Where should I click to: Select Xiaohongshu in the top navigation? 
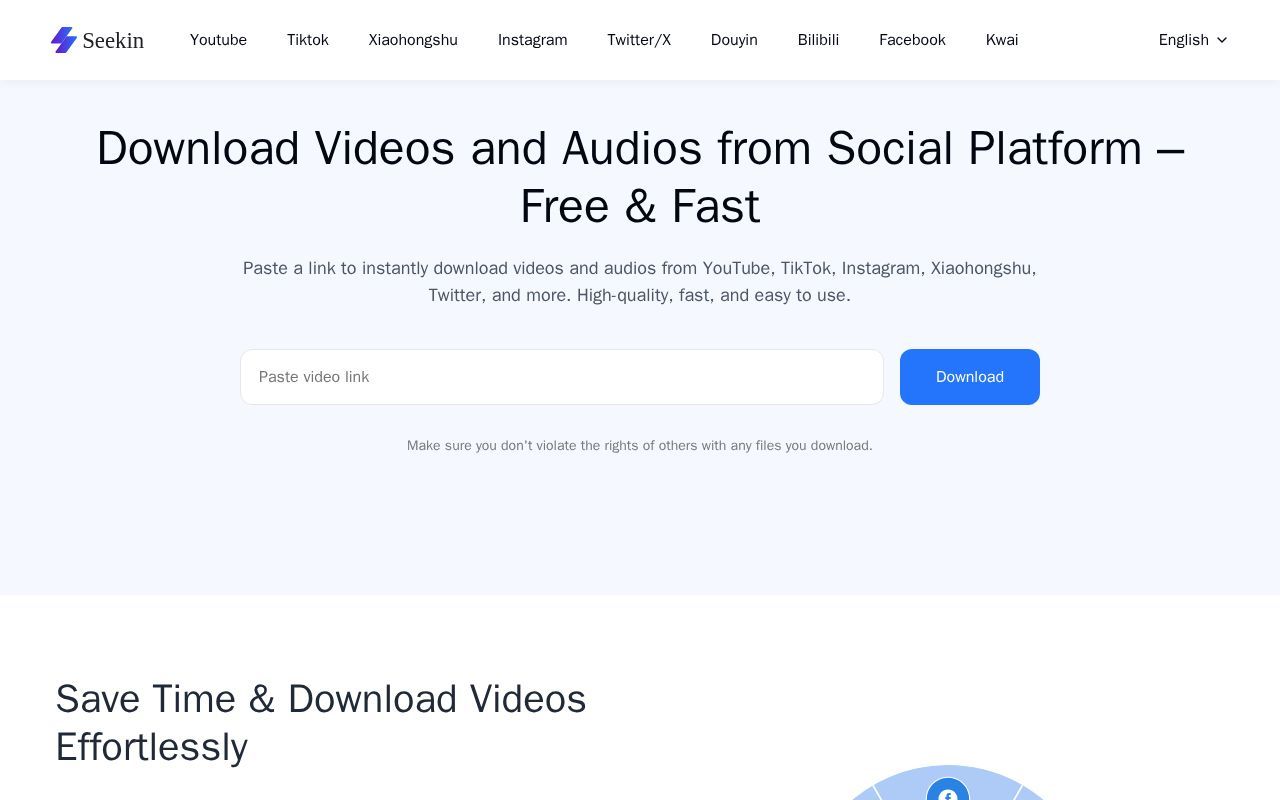(413, 40)
